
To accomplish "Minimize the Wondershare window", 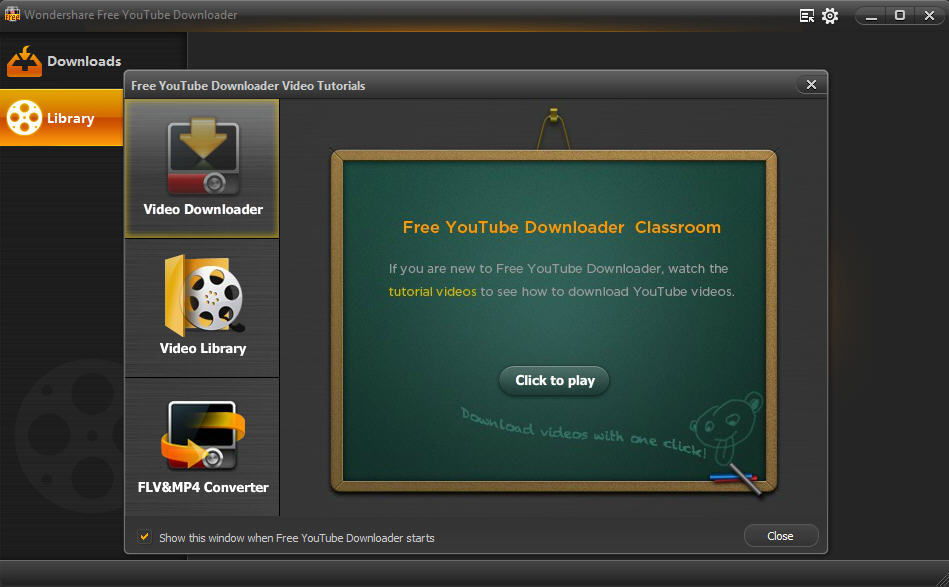I will tap(871, 16).
